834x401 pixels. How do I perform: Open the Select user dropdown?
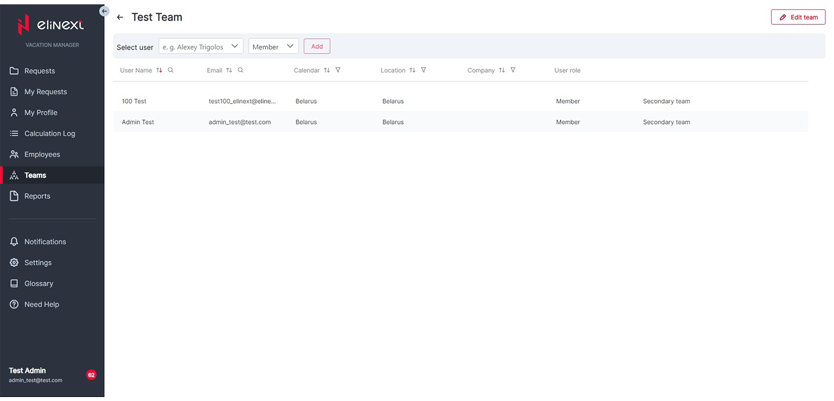pyautogui.click(x=201, y=46)
